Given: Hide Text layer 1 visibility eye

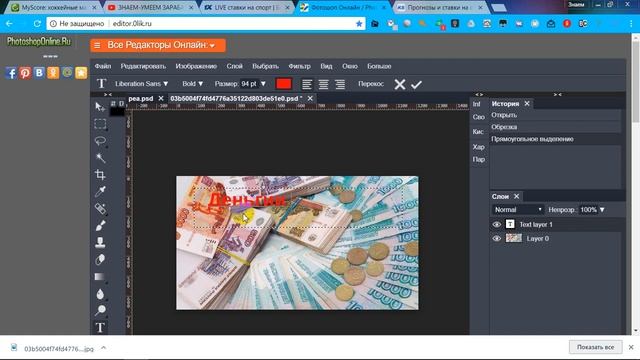Looking at the screenshot, I should pyautogui.click(x=496, y=224).
